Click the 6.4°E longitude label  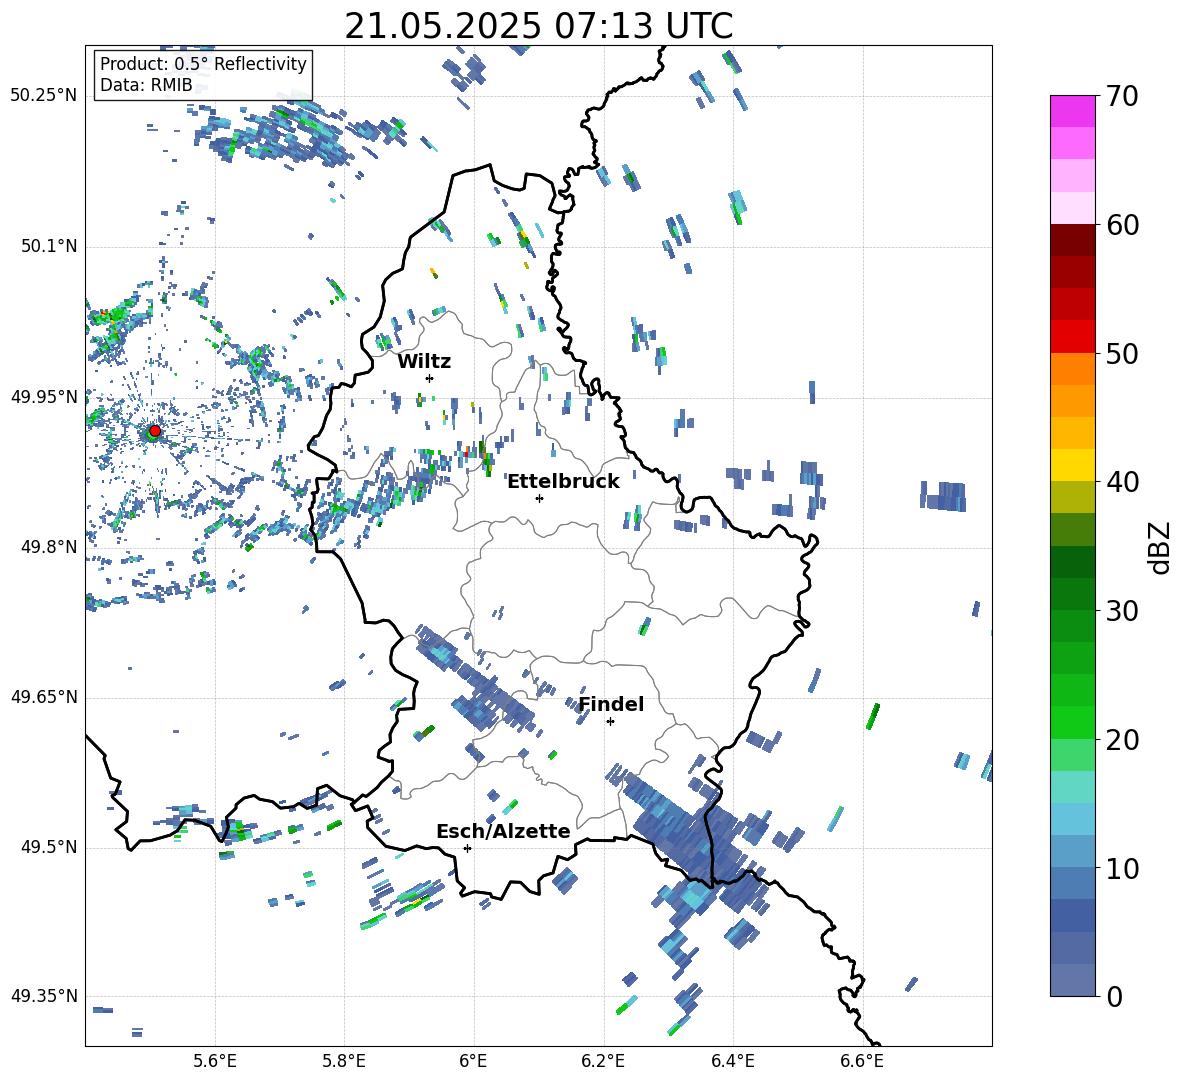tap(732, 1062)
